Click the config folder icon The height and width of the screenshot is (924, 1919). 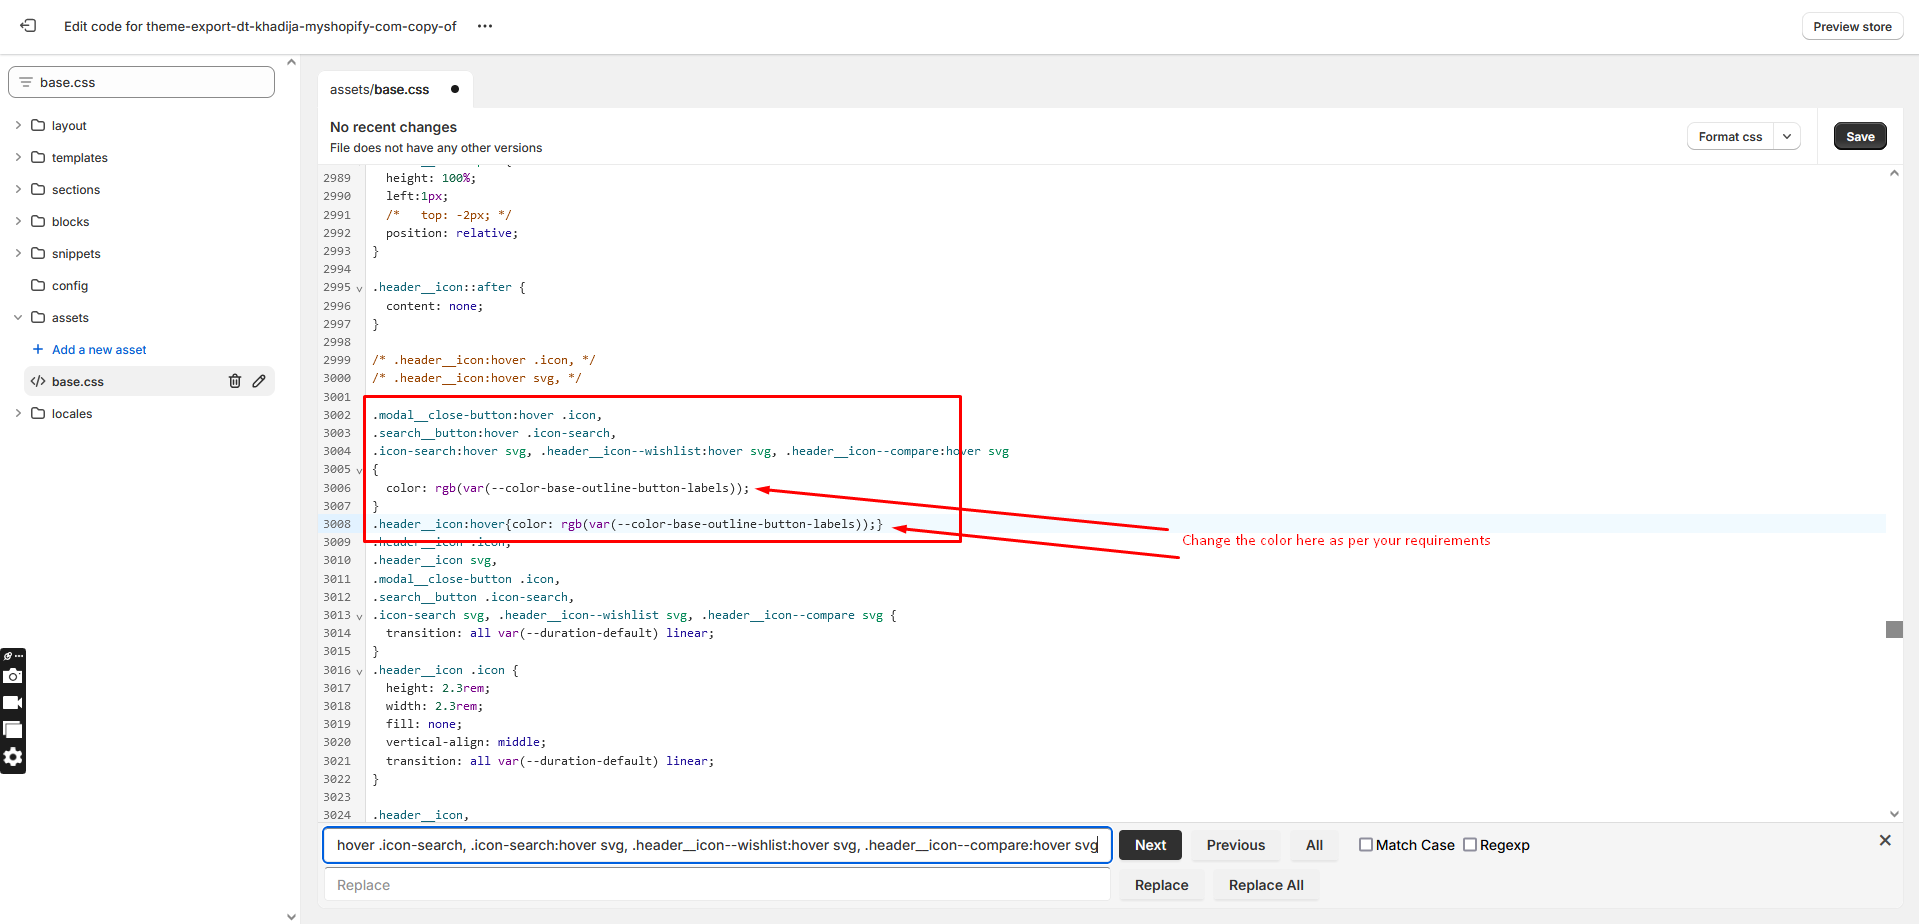pyautogui.click(x=38, y=285)
